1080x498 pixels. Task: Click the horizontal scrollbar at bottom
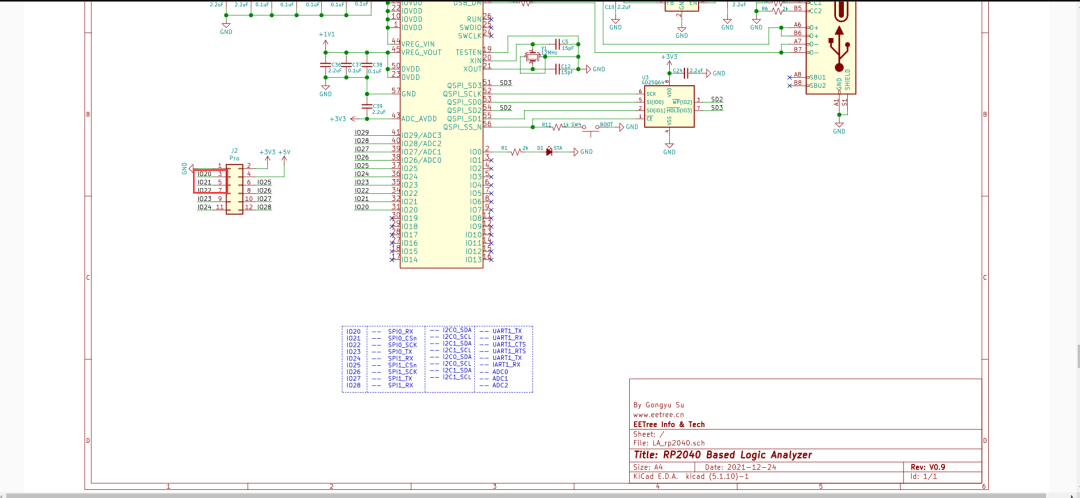tap(540, 495)
